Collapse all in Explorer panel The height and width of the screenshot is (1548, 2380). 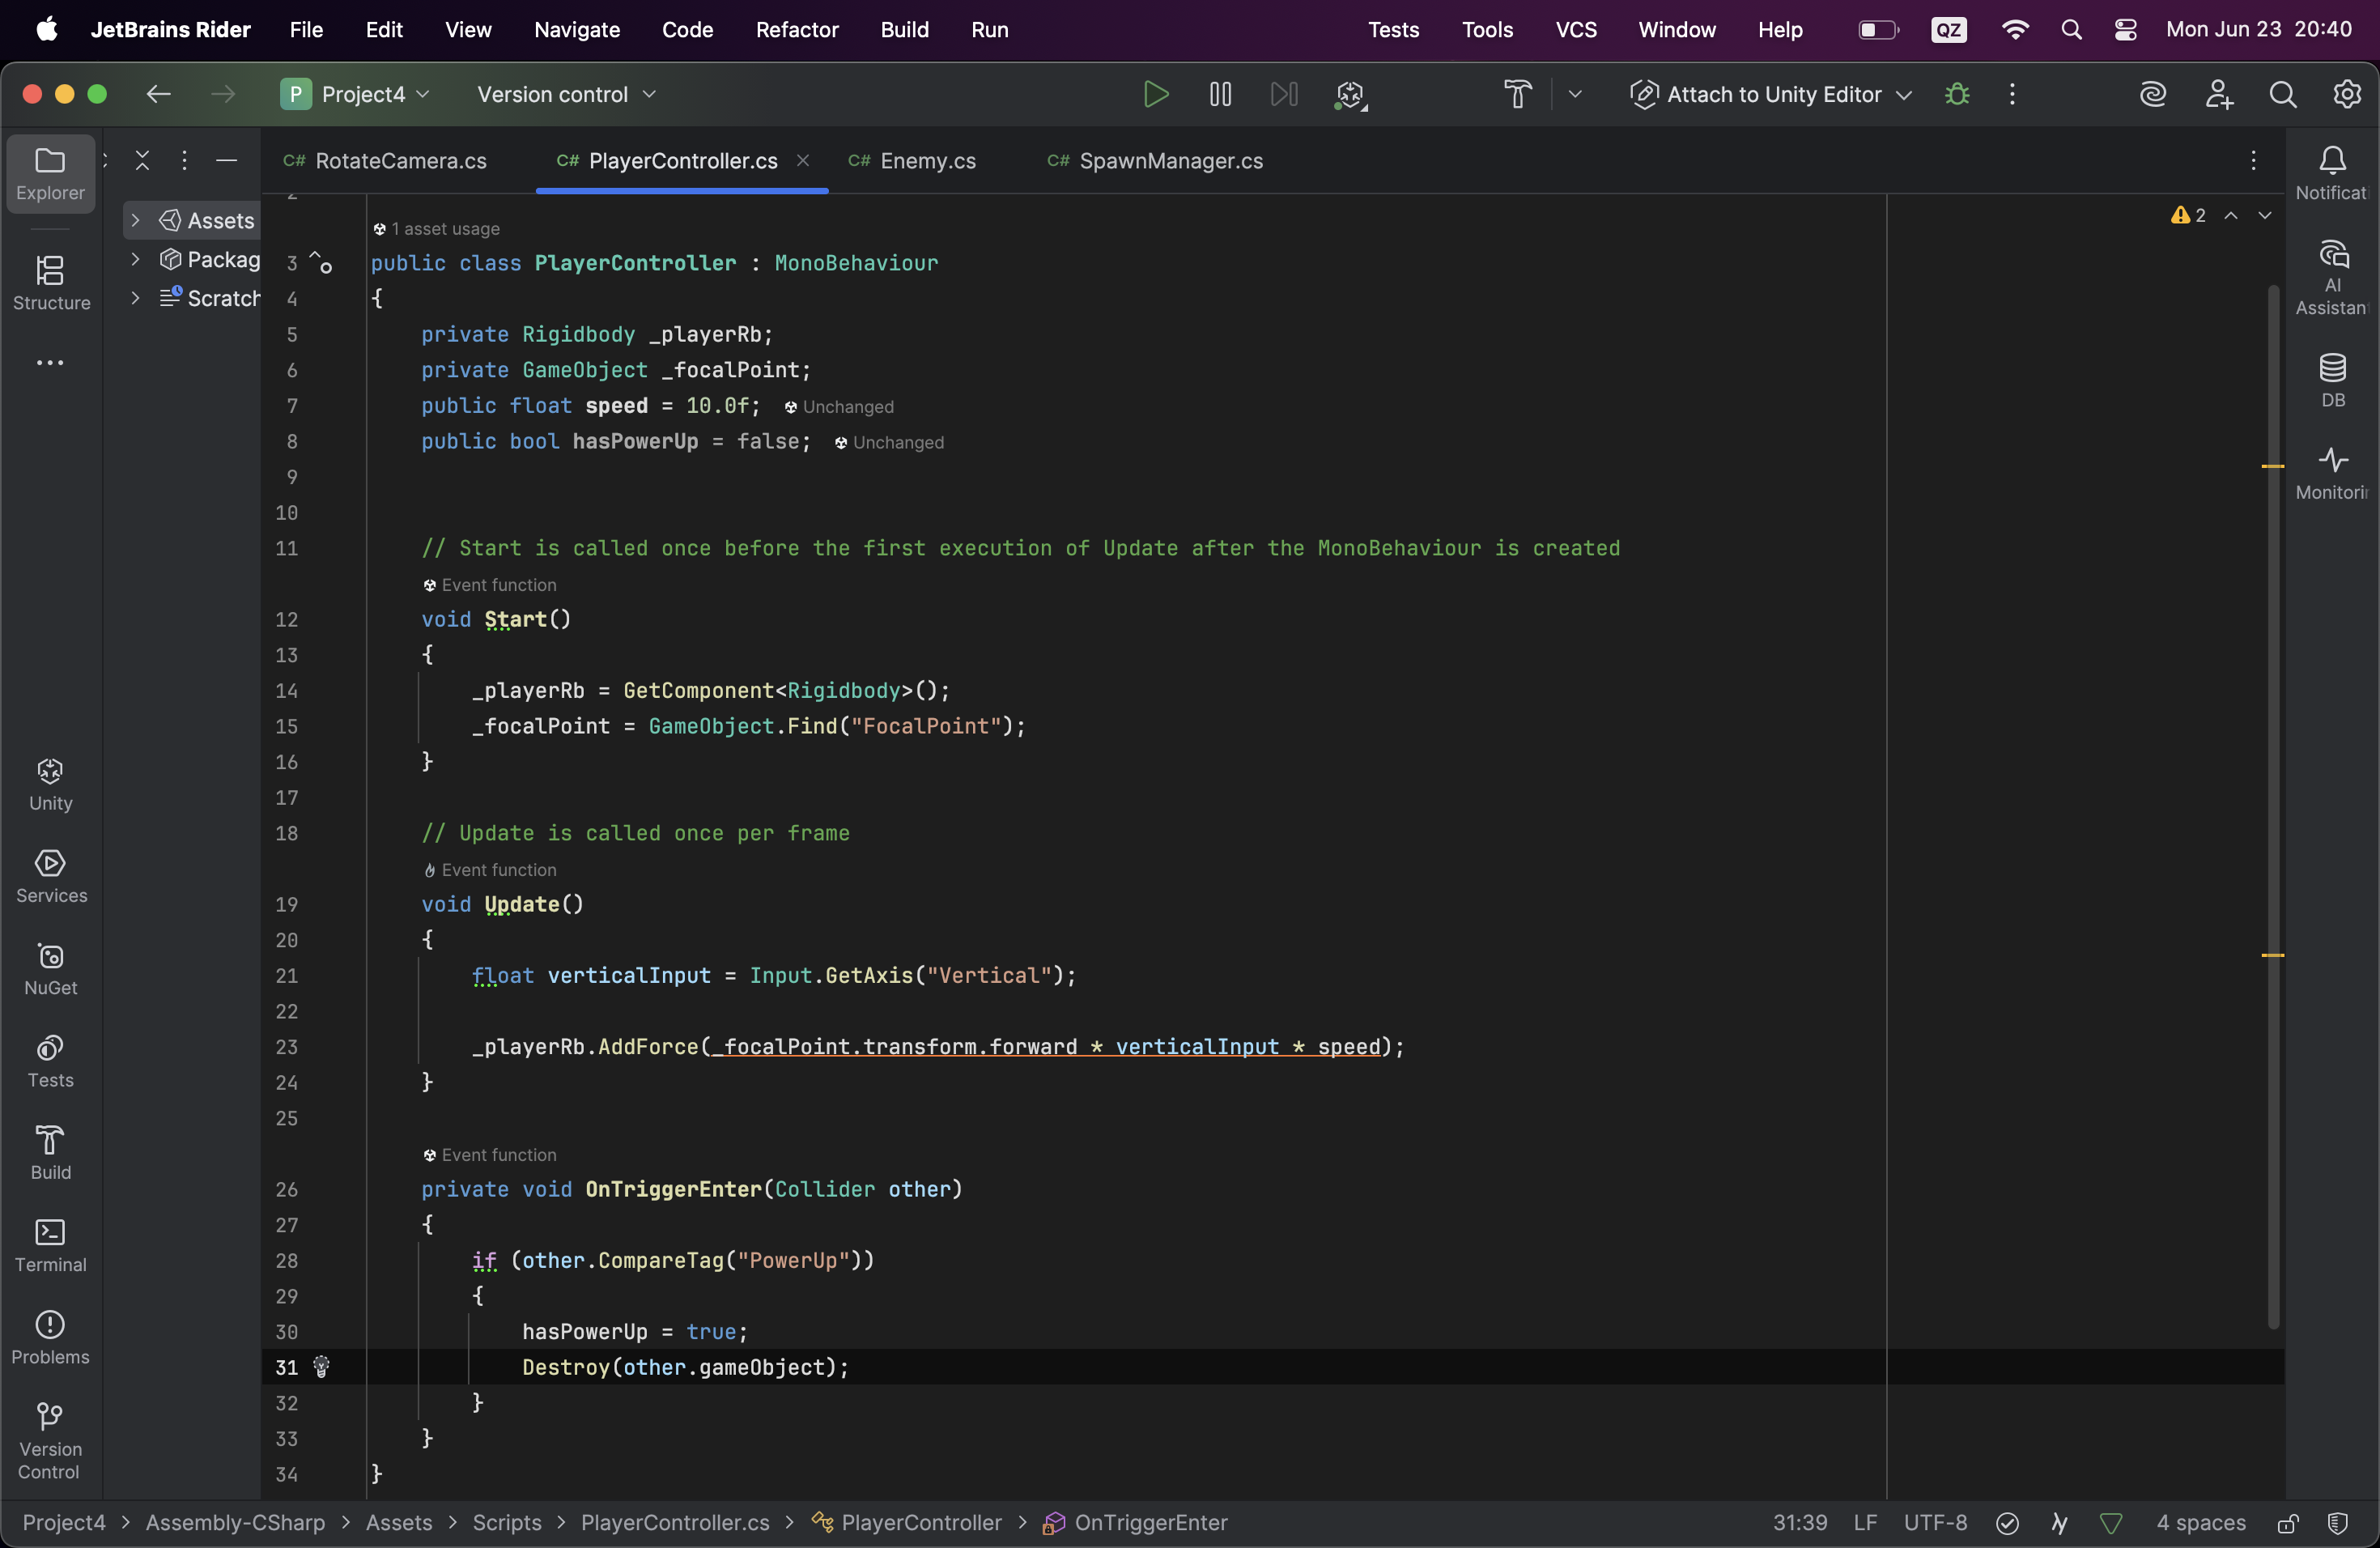coord(142,160)
